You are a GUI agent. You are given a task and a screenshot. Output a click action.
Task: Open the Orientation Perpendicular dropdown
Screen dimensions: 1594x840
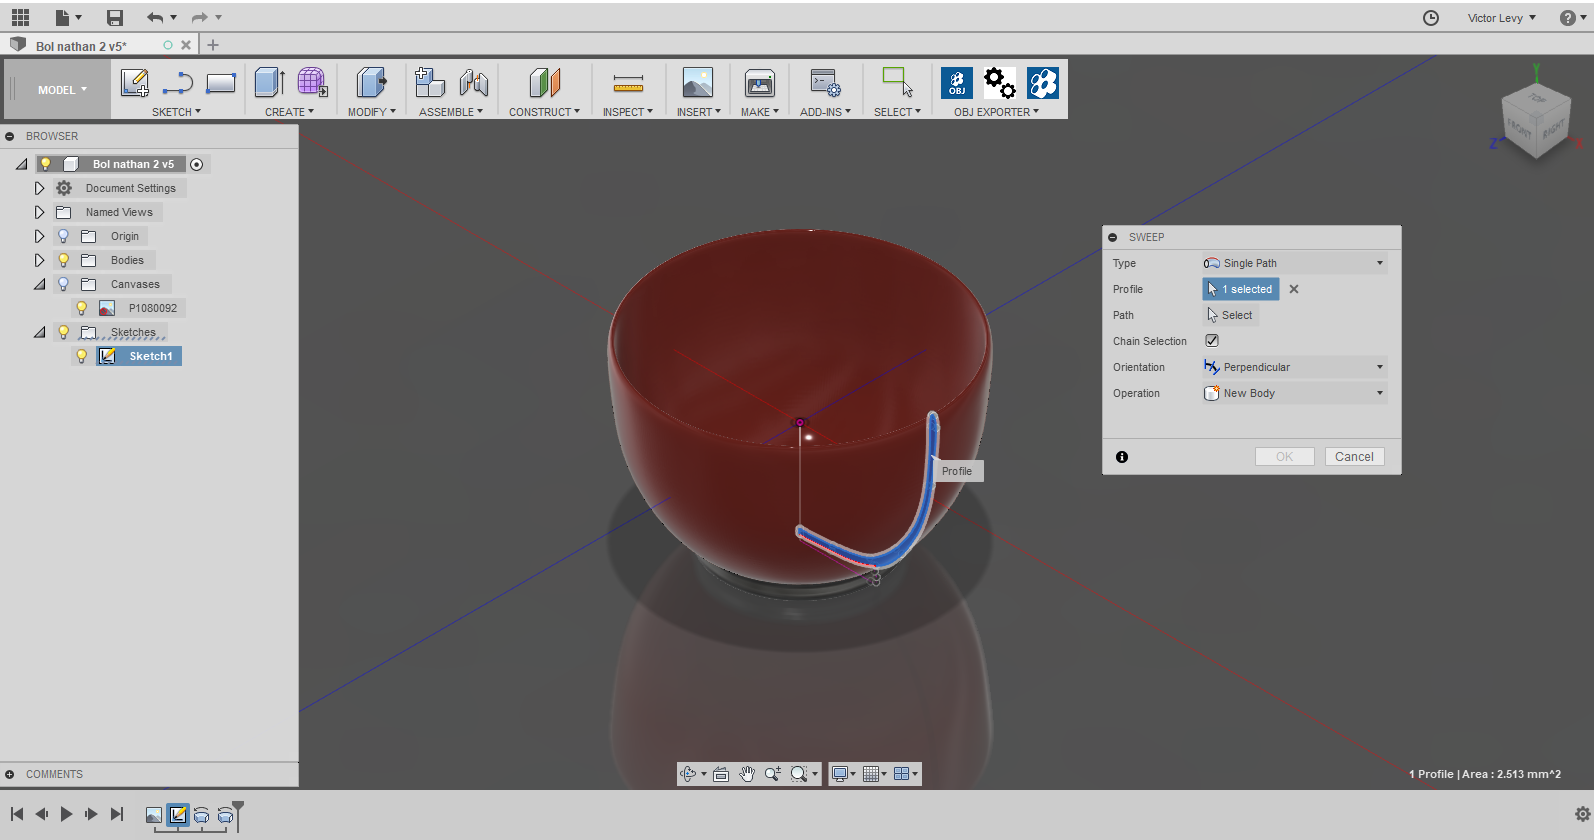(x=1294, y=367)
